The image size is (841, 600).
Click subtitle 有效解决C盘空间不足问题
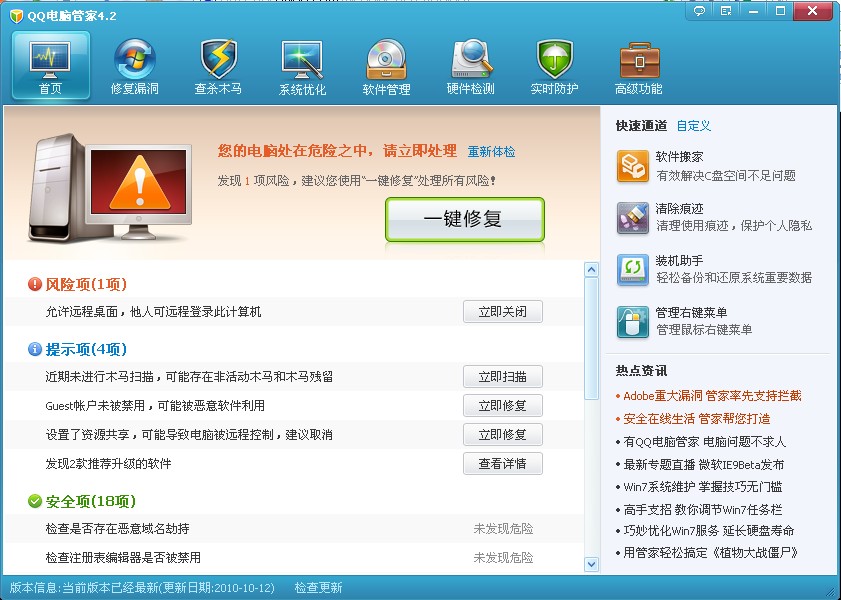pos(726,176)
